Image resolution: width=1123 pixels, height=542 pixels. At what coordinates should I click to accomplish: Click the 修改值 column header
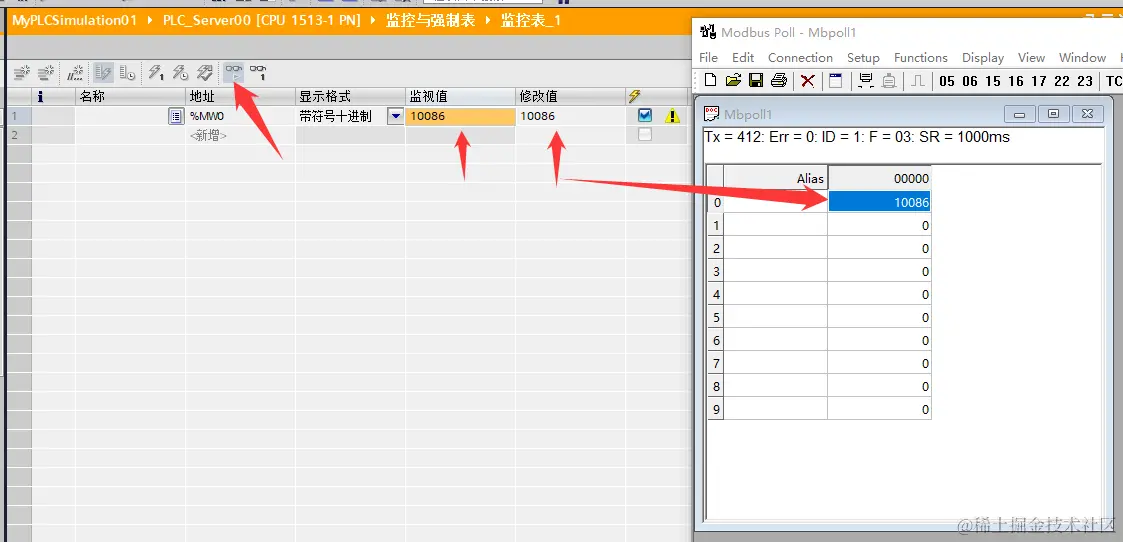click(571, 96)
